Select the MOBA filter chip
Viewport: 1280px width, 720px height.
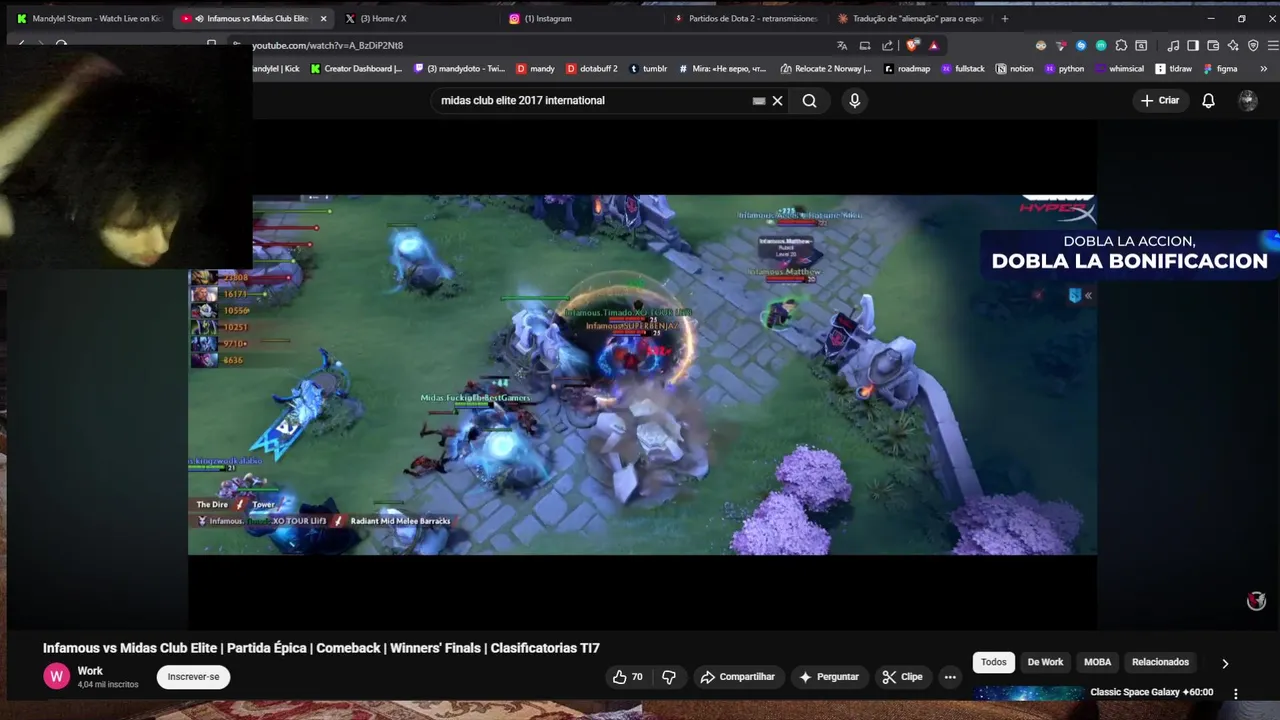click(x=1097, y=662)
